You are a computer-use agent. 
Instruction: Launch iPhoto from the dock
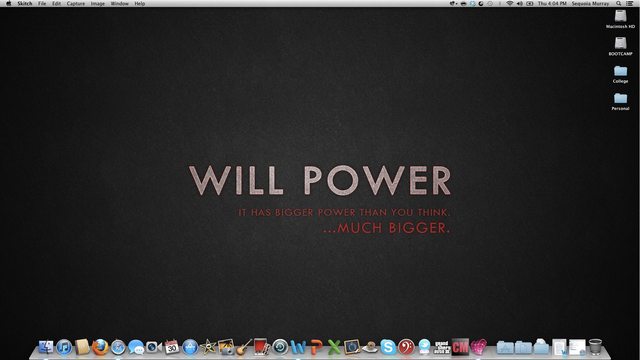(226, 347)
